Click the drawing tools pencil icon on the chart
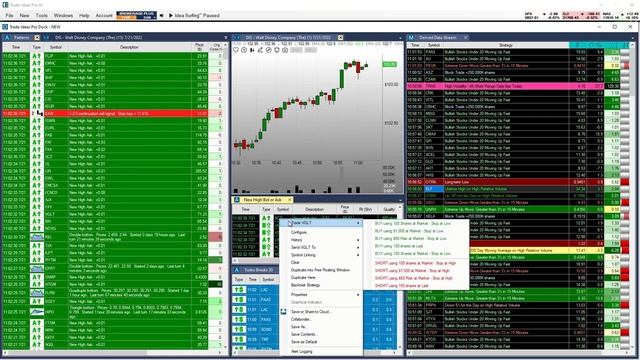 click(260, 50)
